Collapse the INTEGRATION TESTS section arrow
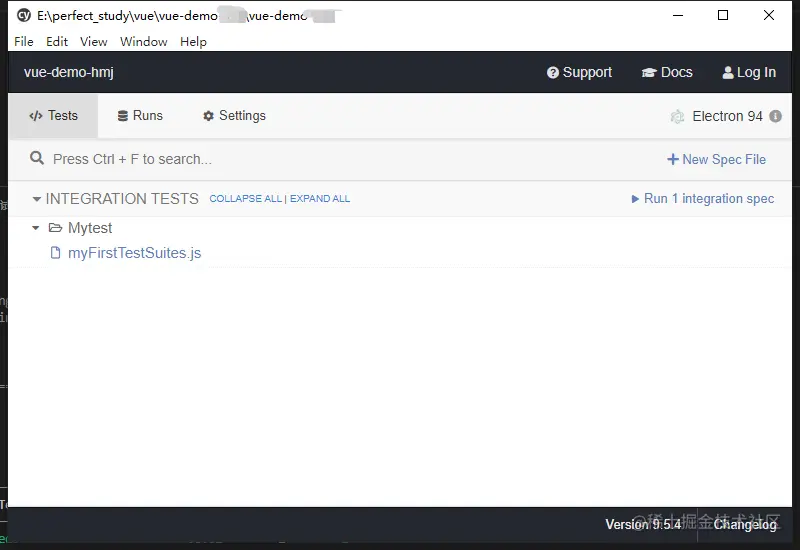This screenshot has height=550, width=800. point(37,199)
